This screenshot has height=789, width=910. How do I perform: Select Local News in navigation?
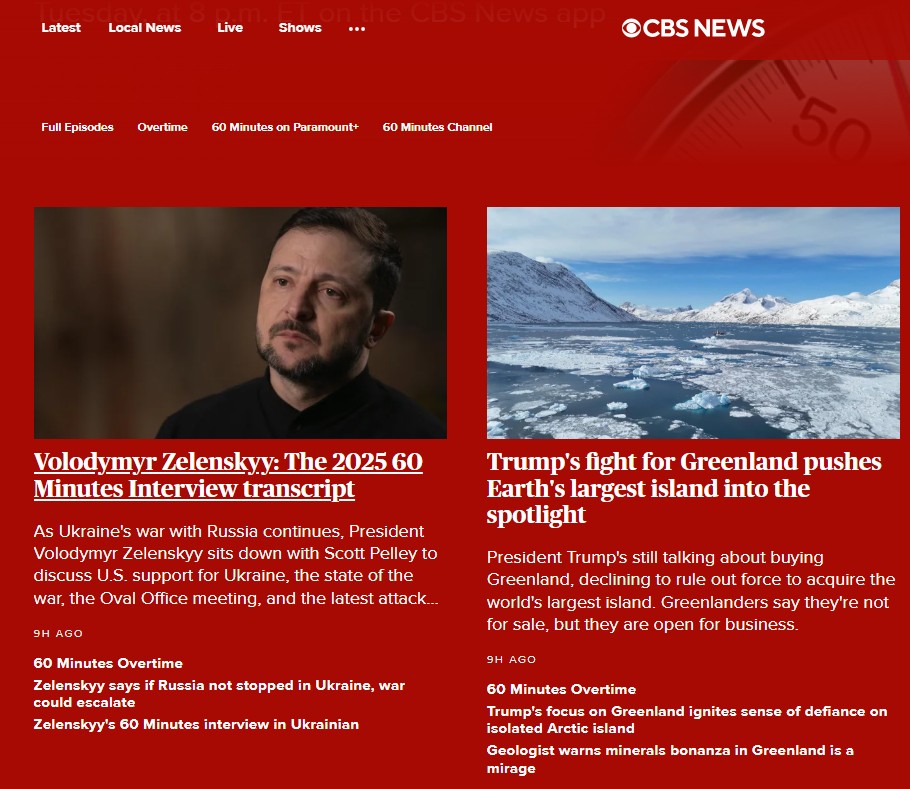pyautogui.click(x=145, y=28)
